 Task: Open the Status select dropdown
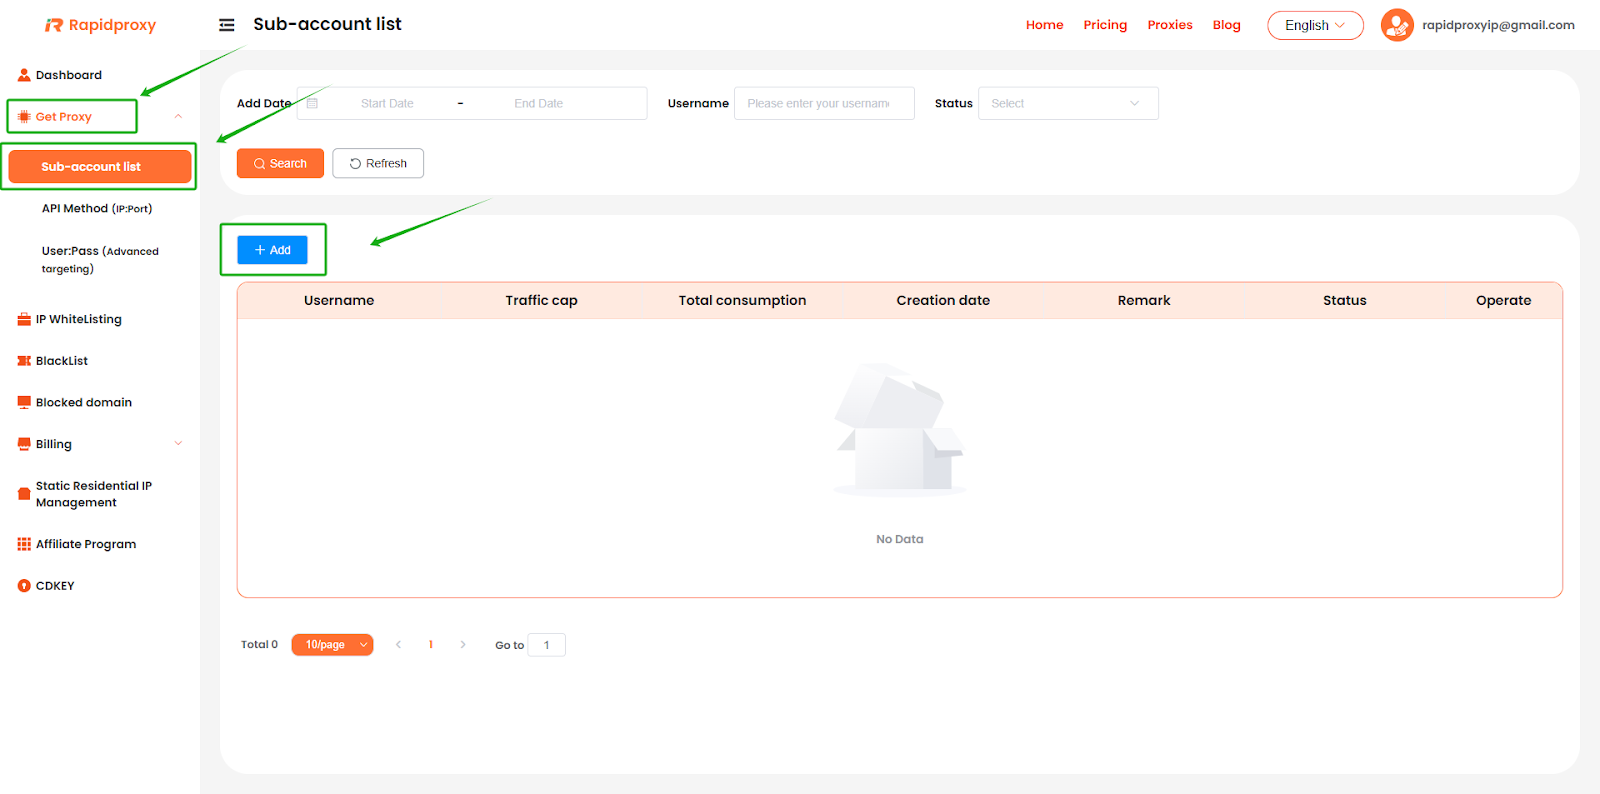(1067, 103)
